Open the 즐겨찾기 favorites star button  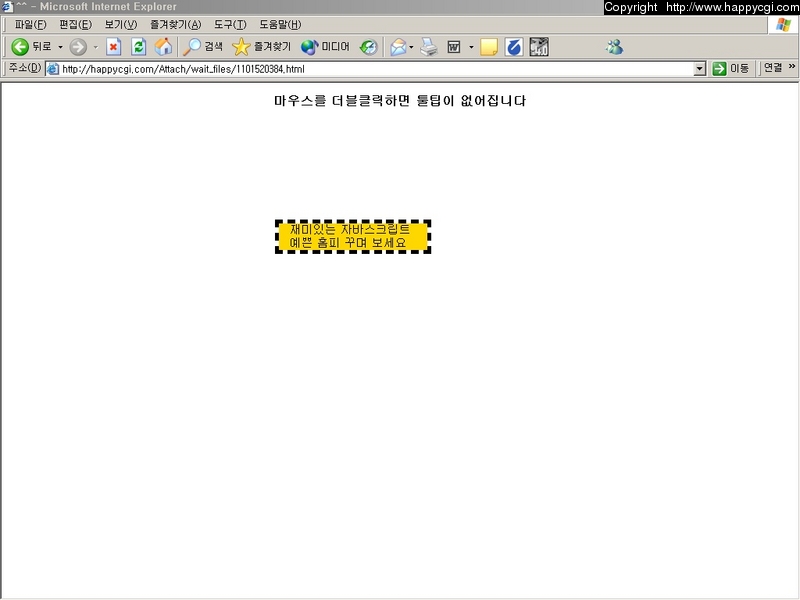point(261,47)
